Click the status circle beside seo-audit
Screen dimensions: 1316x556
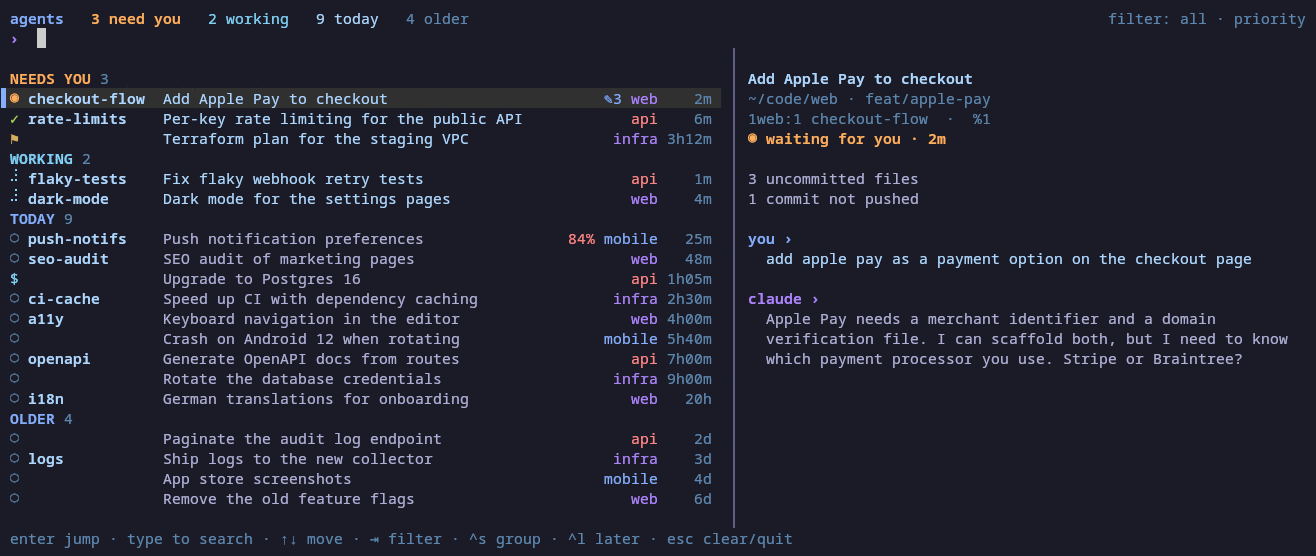(x=14, y=259)
